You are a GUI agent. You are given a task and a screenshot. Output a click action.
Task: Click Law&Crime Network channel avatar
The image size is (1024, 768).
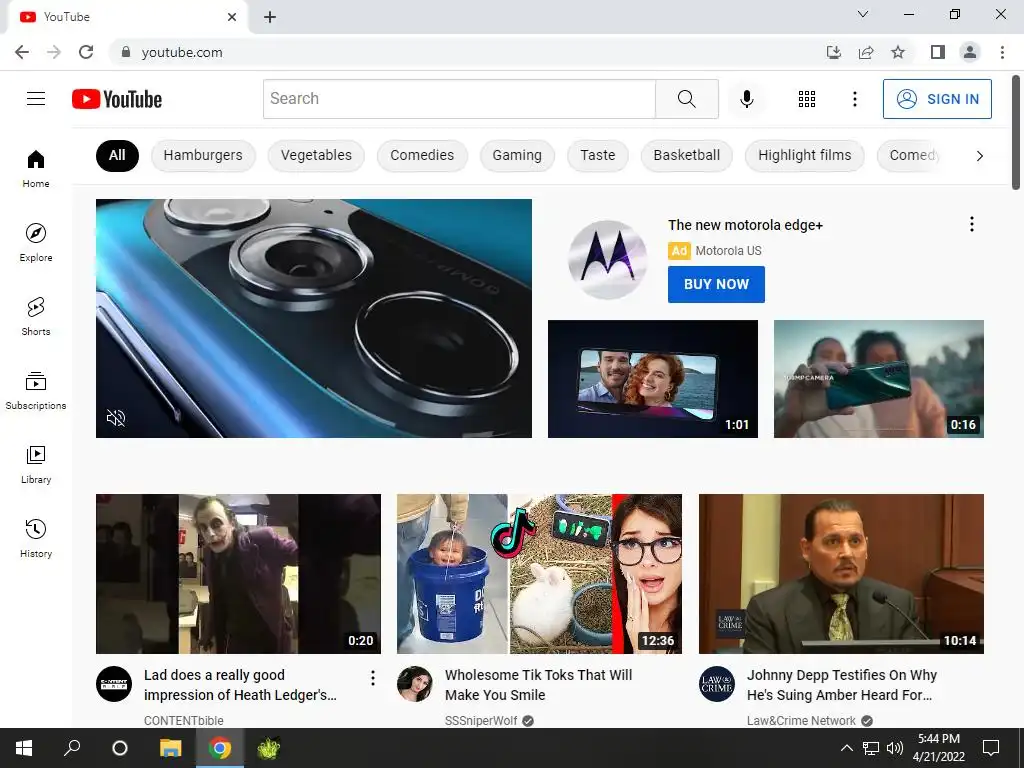click(x=716, y=684)
